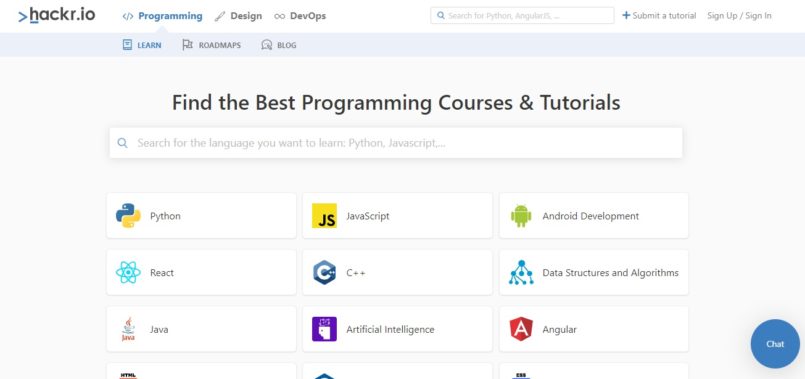Open the Python course card

click(x=201, y=216)
